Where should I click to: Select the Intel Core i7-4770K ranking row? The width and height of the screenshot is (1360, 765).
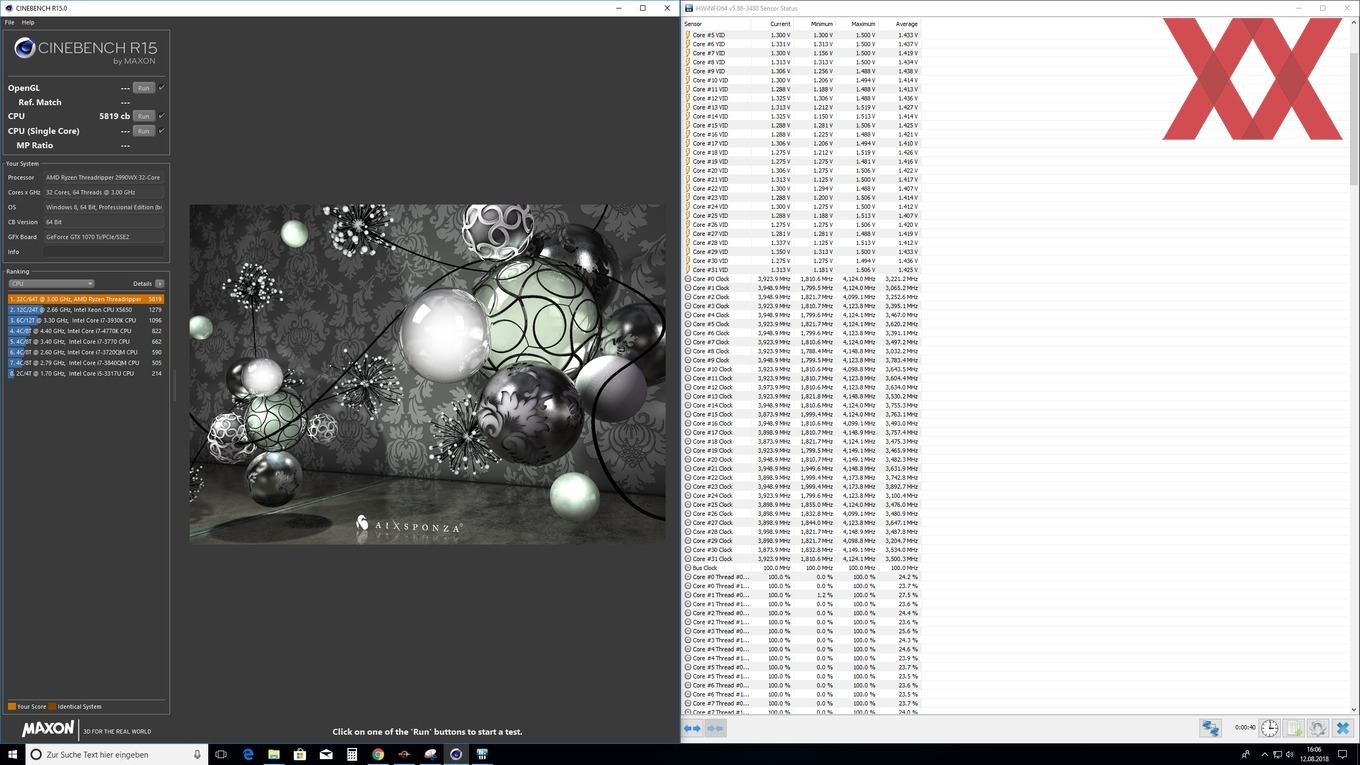[85, 331]
